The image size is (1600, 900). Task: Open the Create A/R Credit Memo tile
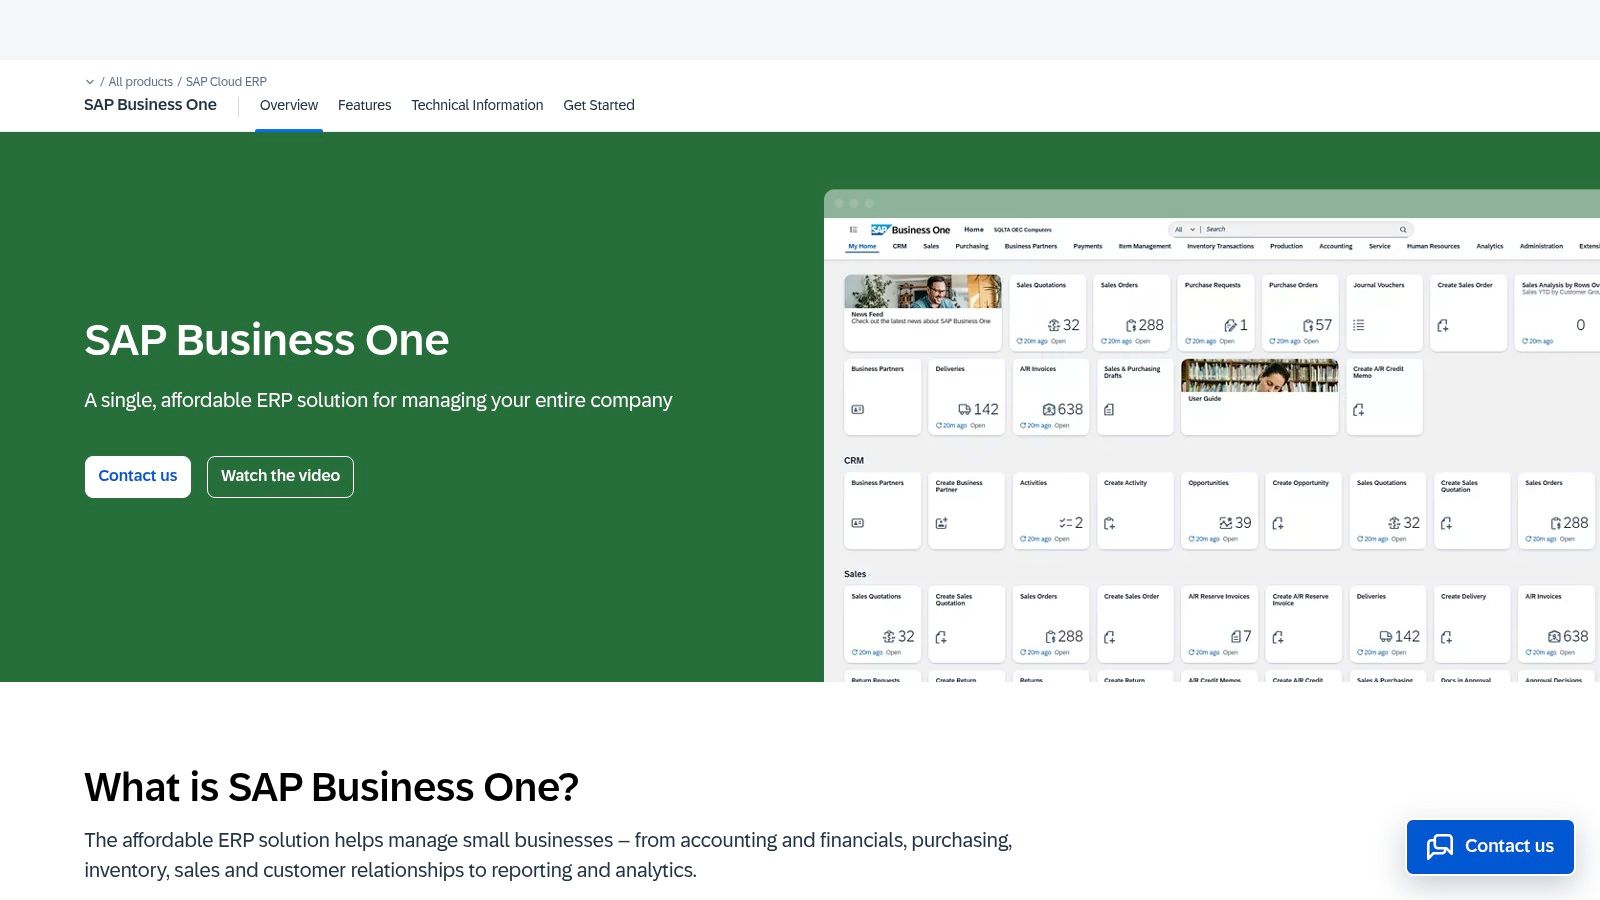coord(1384,397)
